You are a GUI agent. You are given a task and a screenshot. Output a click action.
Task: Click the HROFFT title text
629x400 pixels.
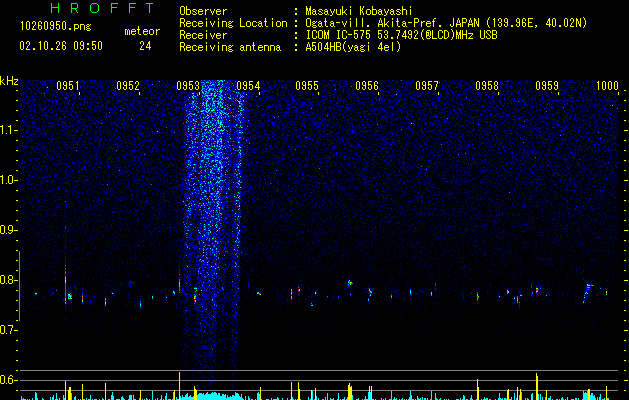[103, 8]
